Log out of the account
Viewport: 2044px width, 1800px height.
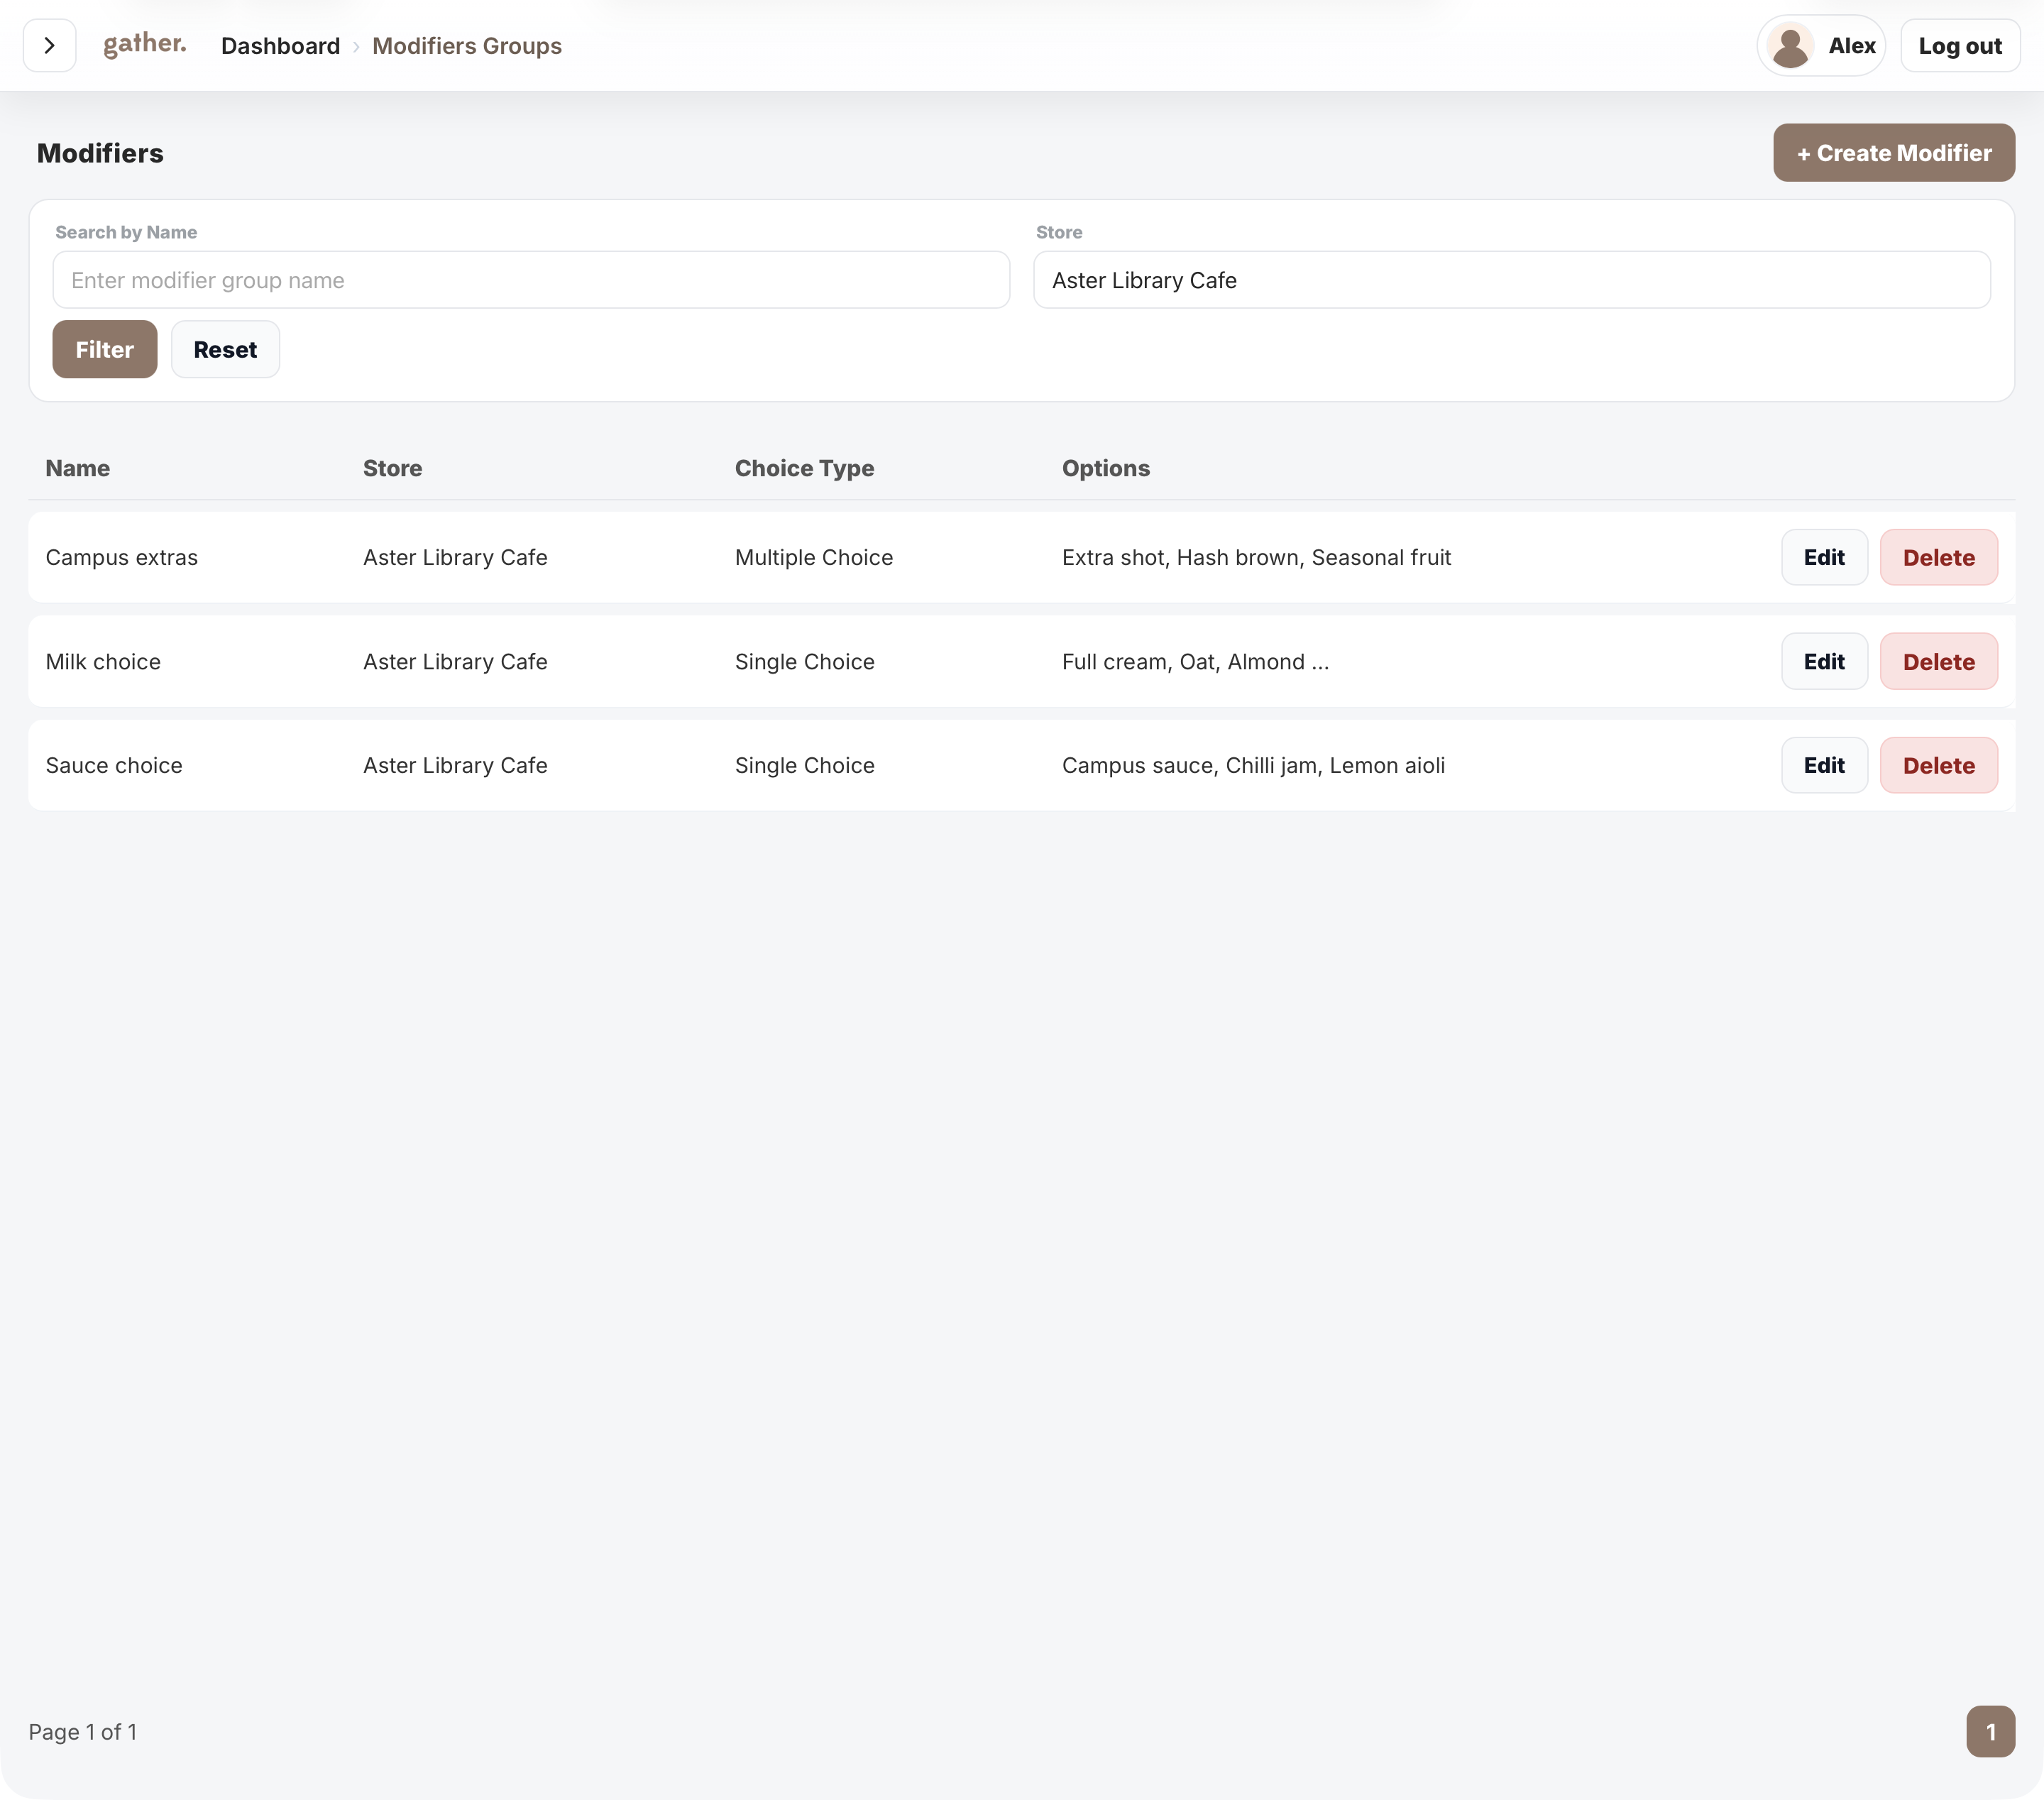pos(1959,46)
